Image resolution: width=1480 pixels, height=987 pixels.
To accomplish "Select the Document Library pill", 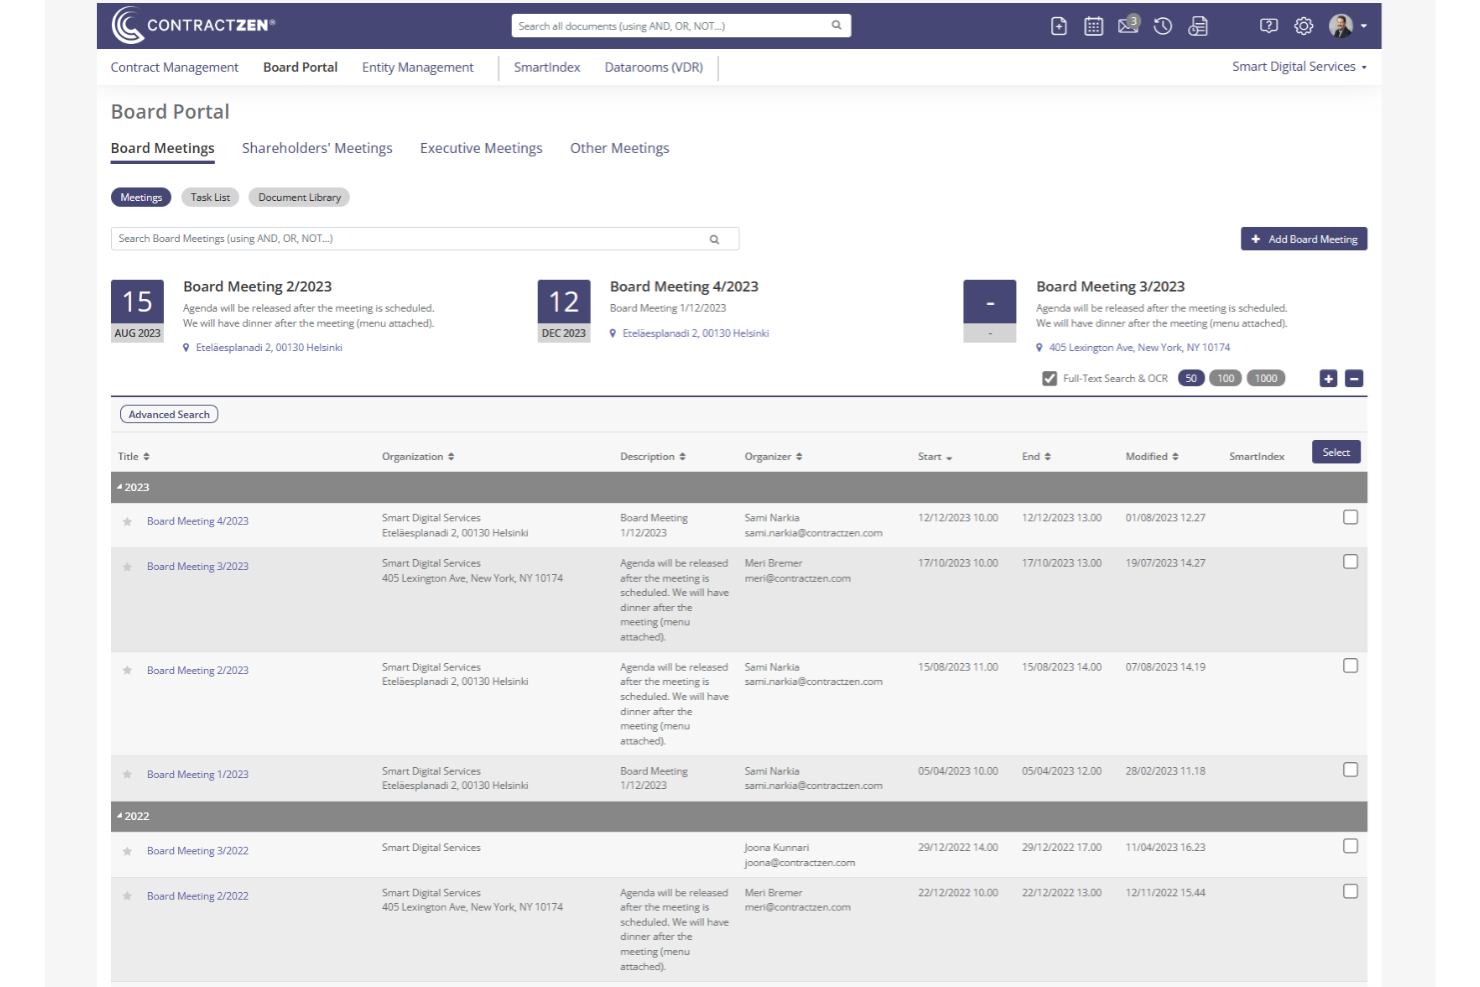I will 299,197.
